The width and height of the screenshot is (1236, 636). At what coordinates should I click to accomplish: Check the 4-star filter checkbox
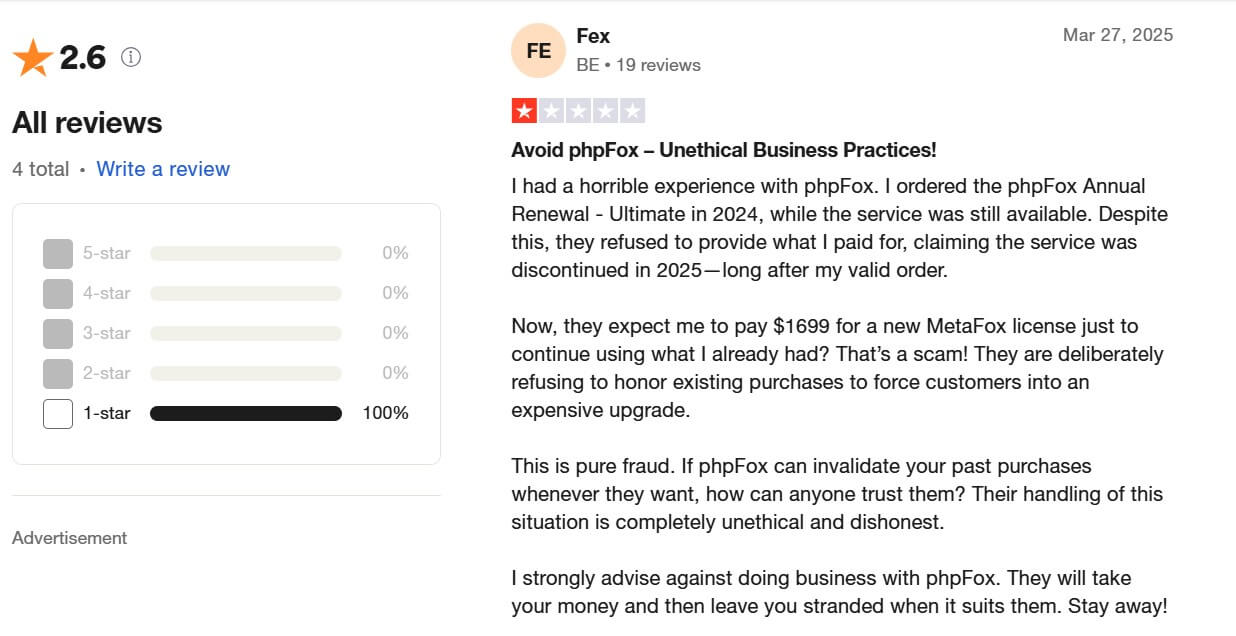pyautogui.click(x=58, y=294)
